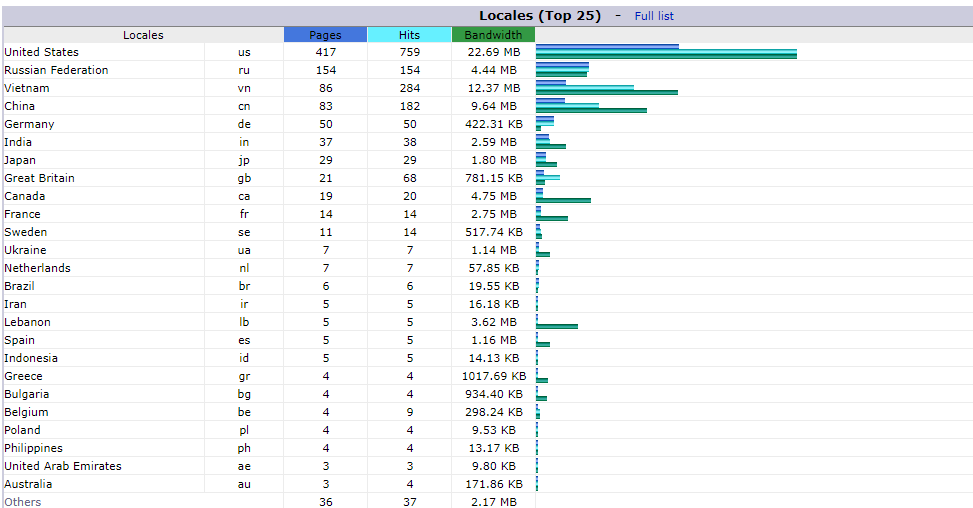
Task: Click the 422.31 KB bandwidth value
Action: tap(494, 124)
